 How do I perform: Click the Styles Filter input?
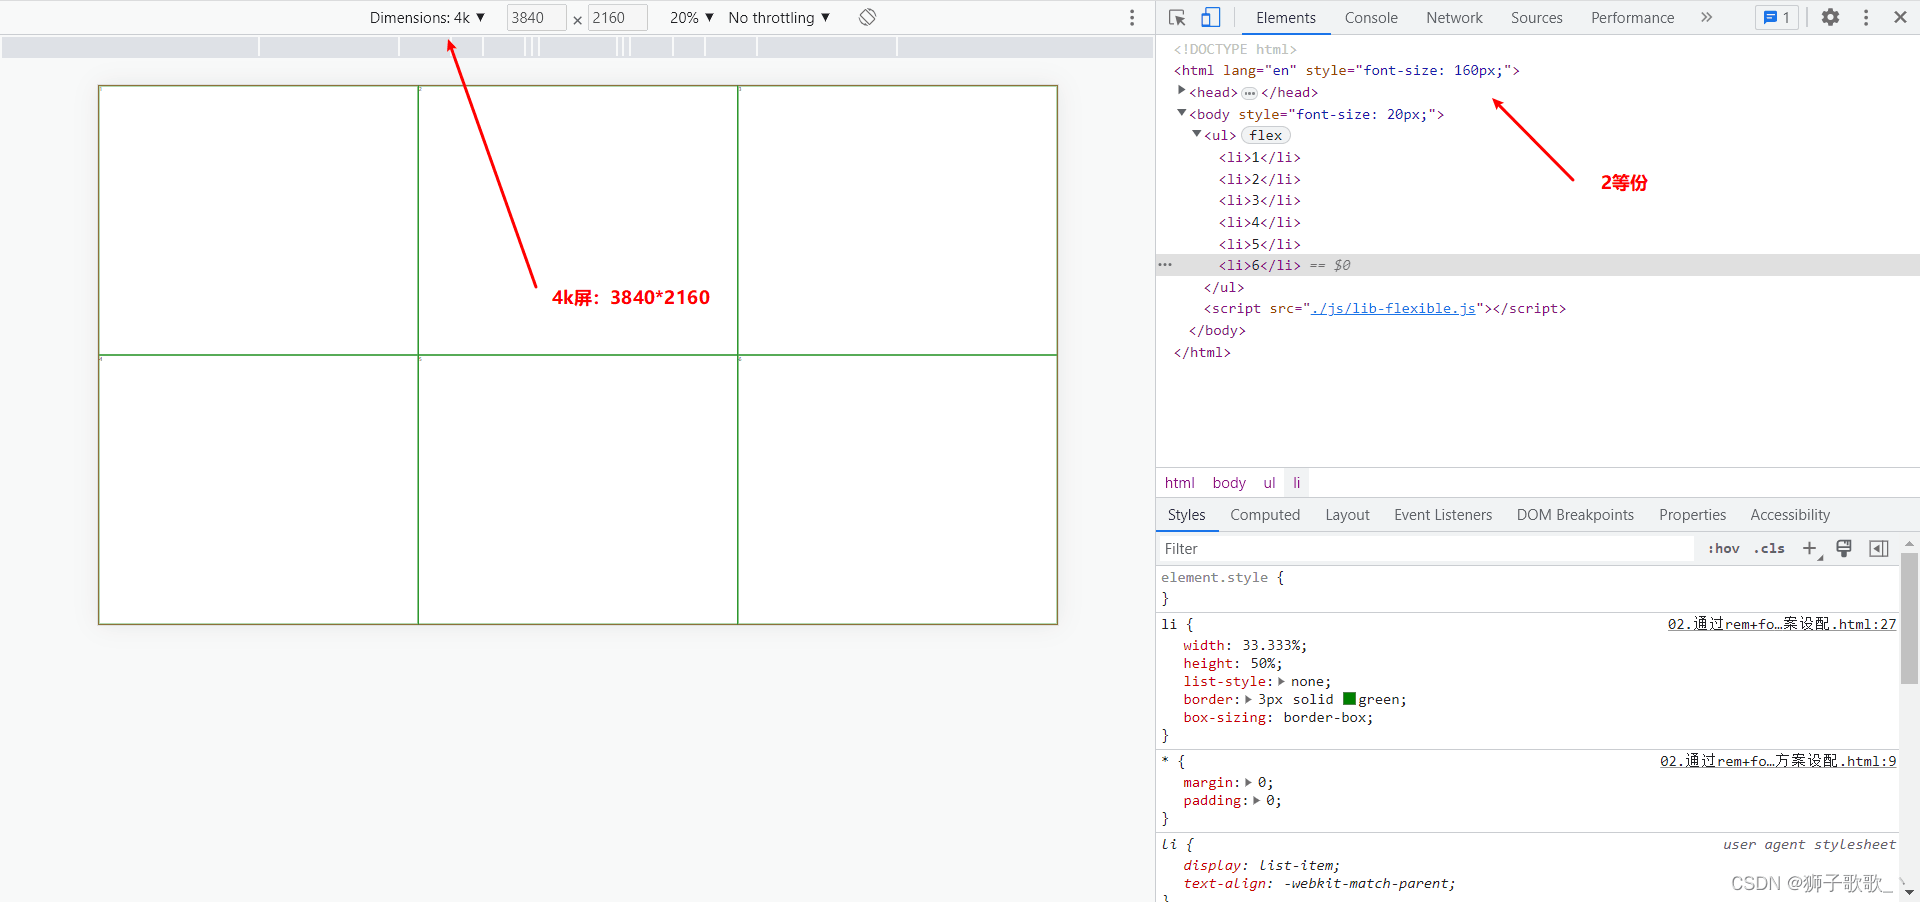[1427, 548]
